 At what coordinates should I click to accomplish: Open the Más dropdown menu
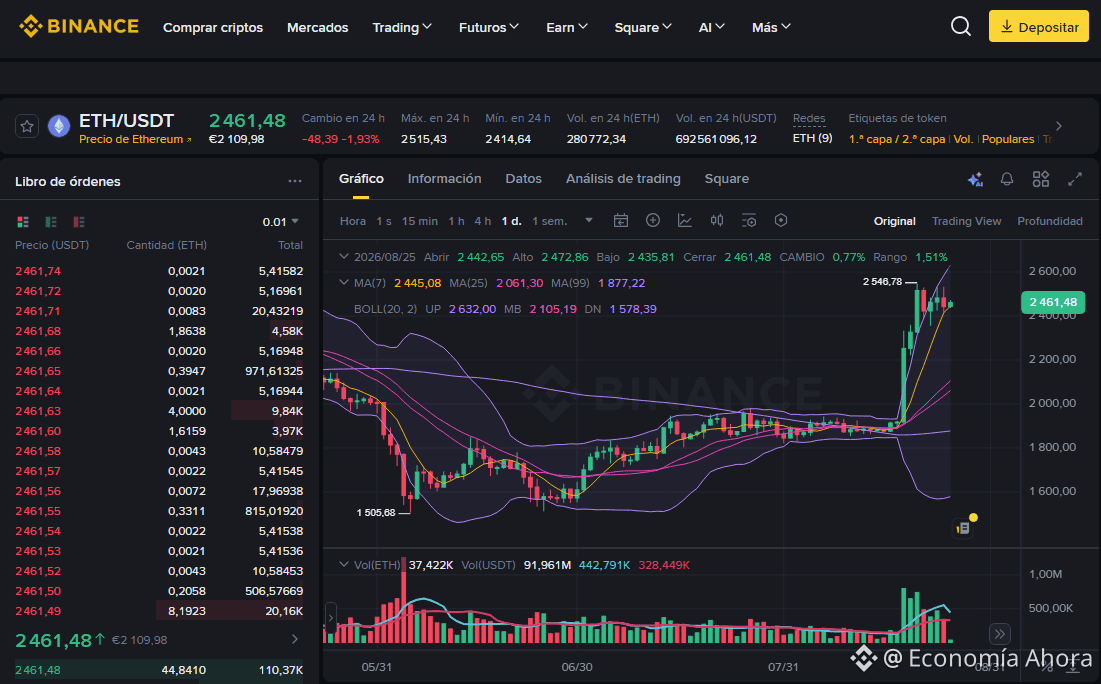pyautogui.click(x=771, y=27)
